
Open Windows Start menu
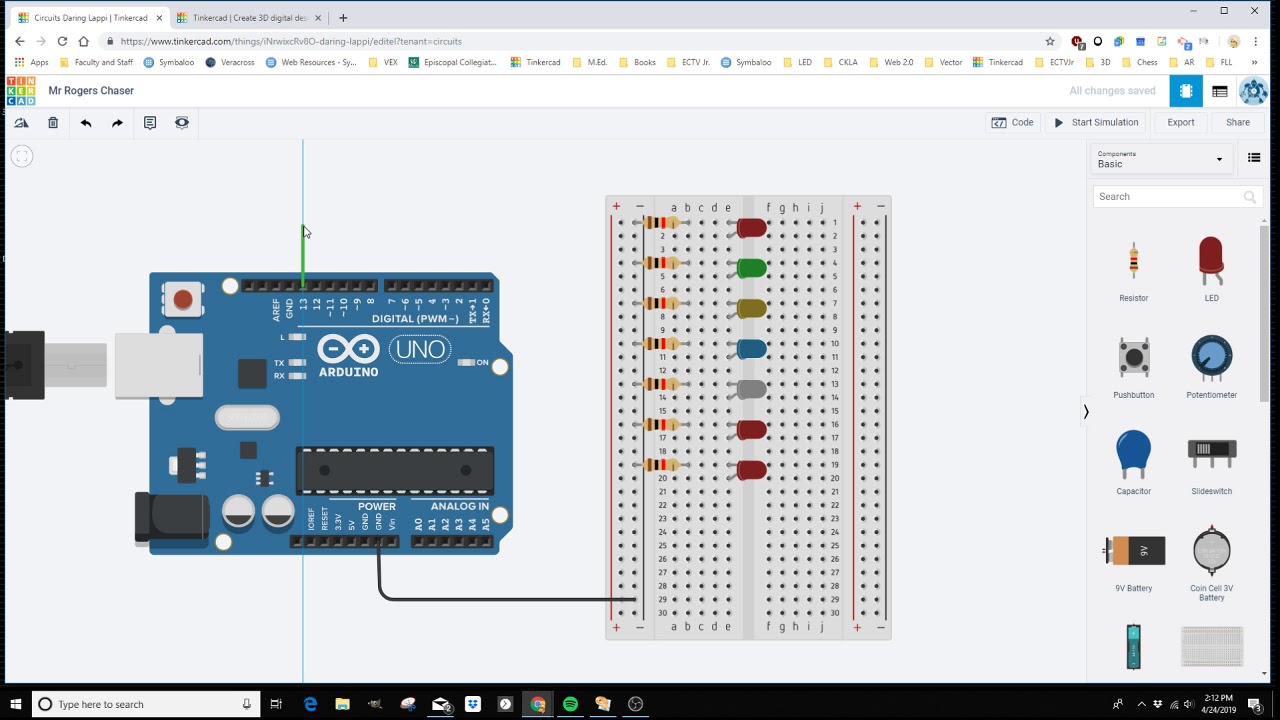tap(15, 704)
